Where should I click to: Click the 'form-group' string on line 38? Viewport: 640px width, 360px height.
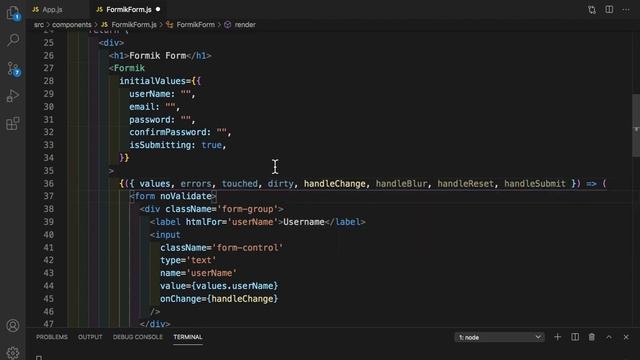pyautogui.click(x=248, y=209)
